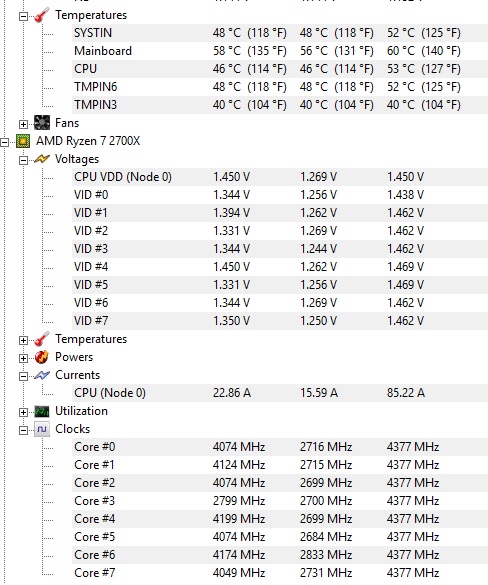Click the Currents wave icon
Image resolution: width=488 pixels, height=585 pixels.
(42, 375)
